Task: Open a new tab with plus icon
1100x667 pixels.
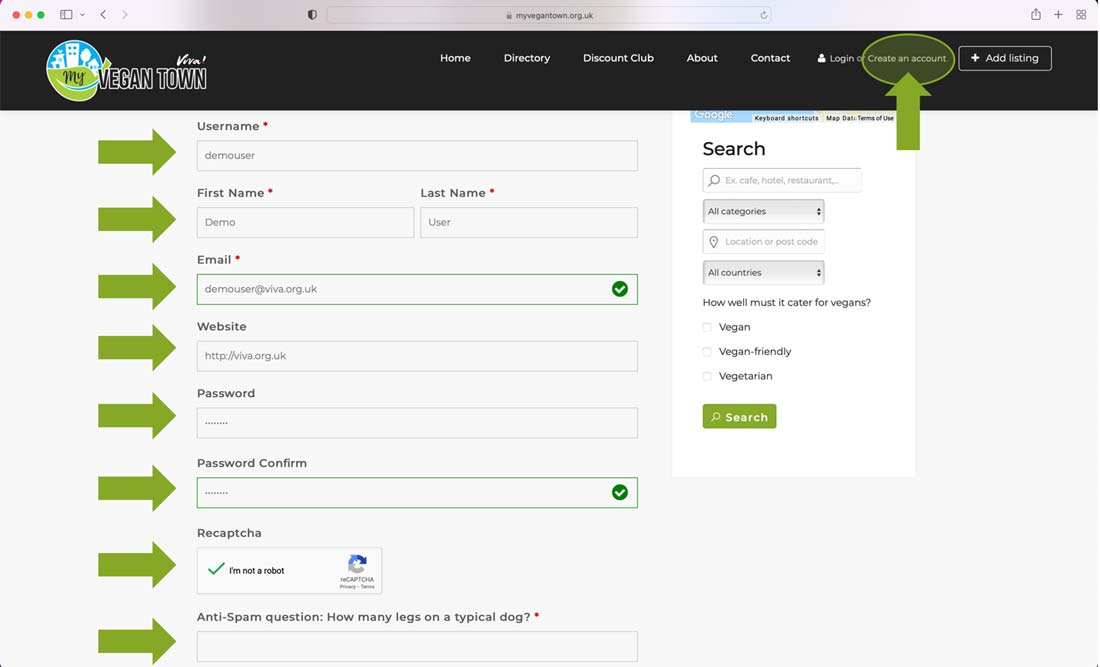Action: [x=1058, y=15]
